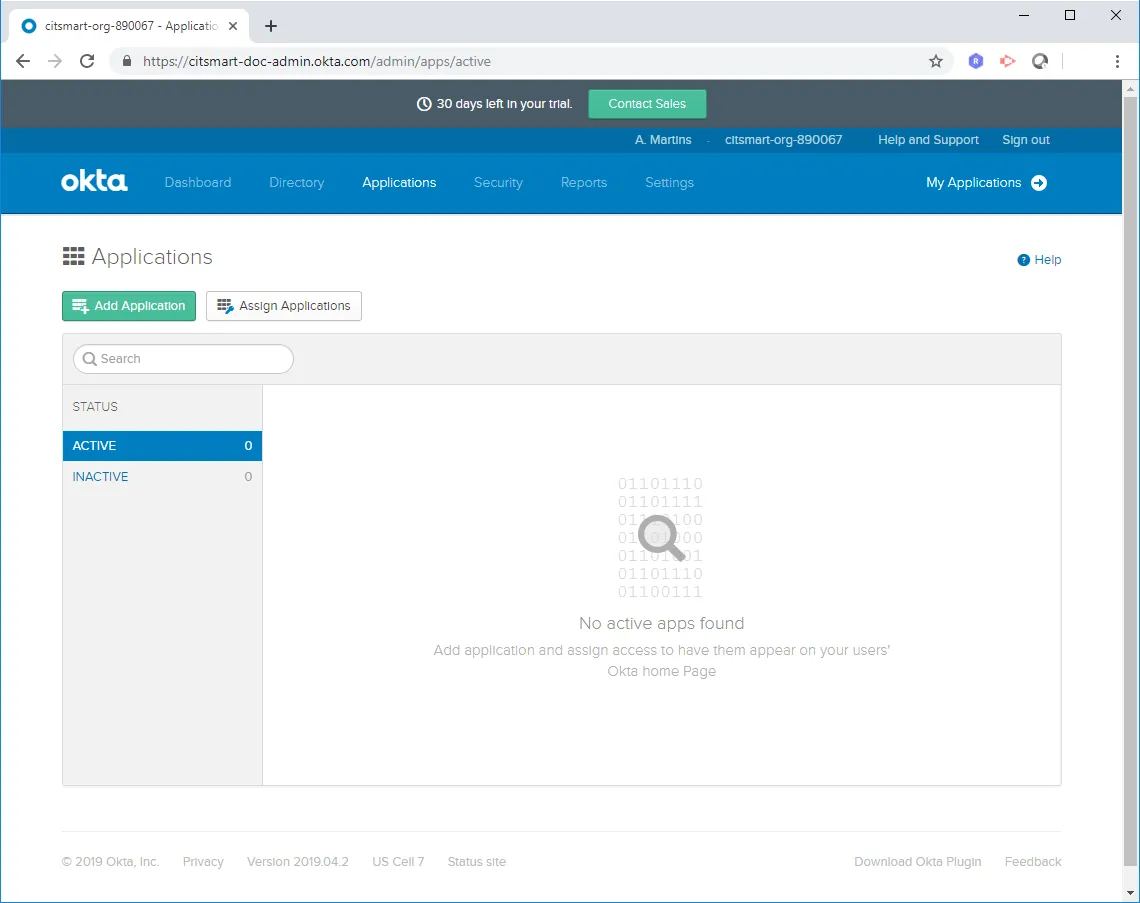Viewport: 1140px width, 903px height.
Task: Close the citsmart-org browser tab
Action: tap(233, 26)
